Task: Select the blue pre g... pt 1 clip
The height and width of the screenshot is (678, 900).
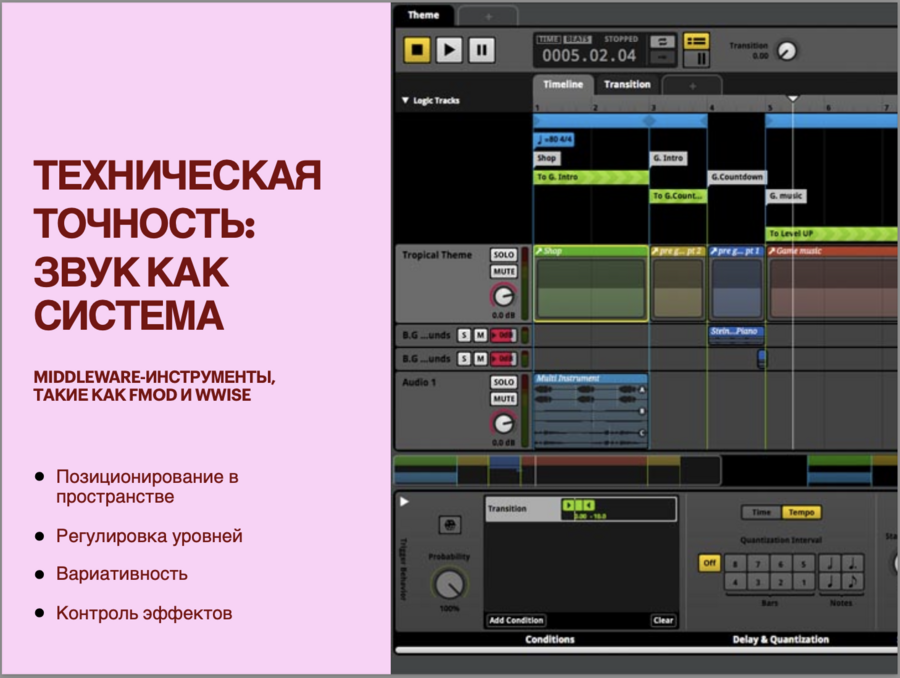Action: click(736, 284)
